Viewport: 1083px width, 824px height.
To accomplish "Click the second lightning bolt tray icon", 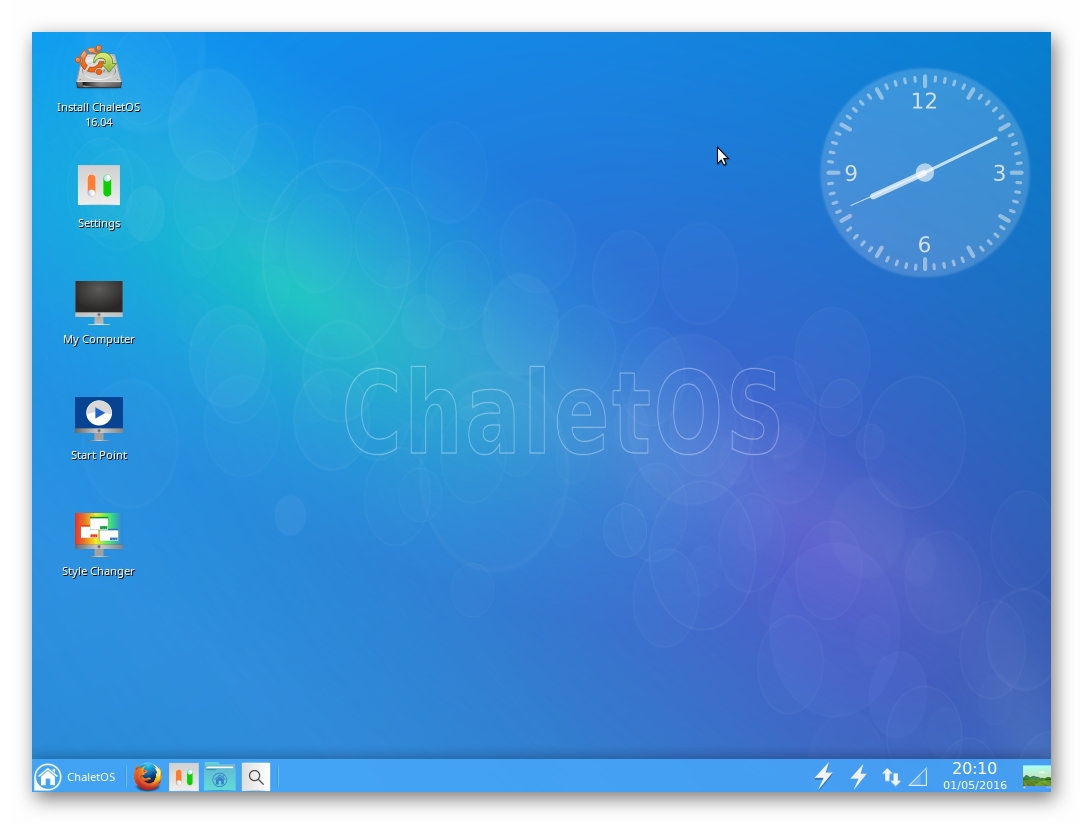I will click(859, 776).
